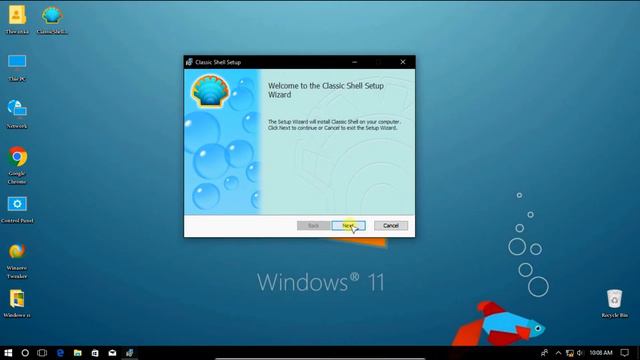Select the This PC desktop icon
The width and height of the screenshot is (640, 360).
(x=17, y=67)
